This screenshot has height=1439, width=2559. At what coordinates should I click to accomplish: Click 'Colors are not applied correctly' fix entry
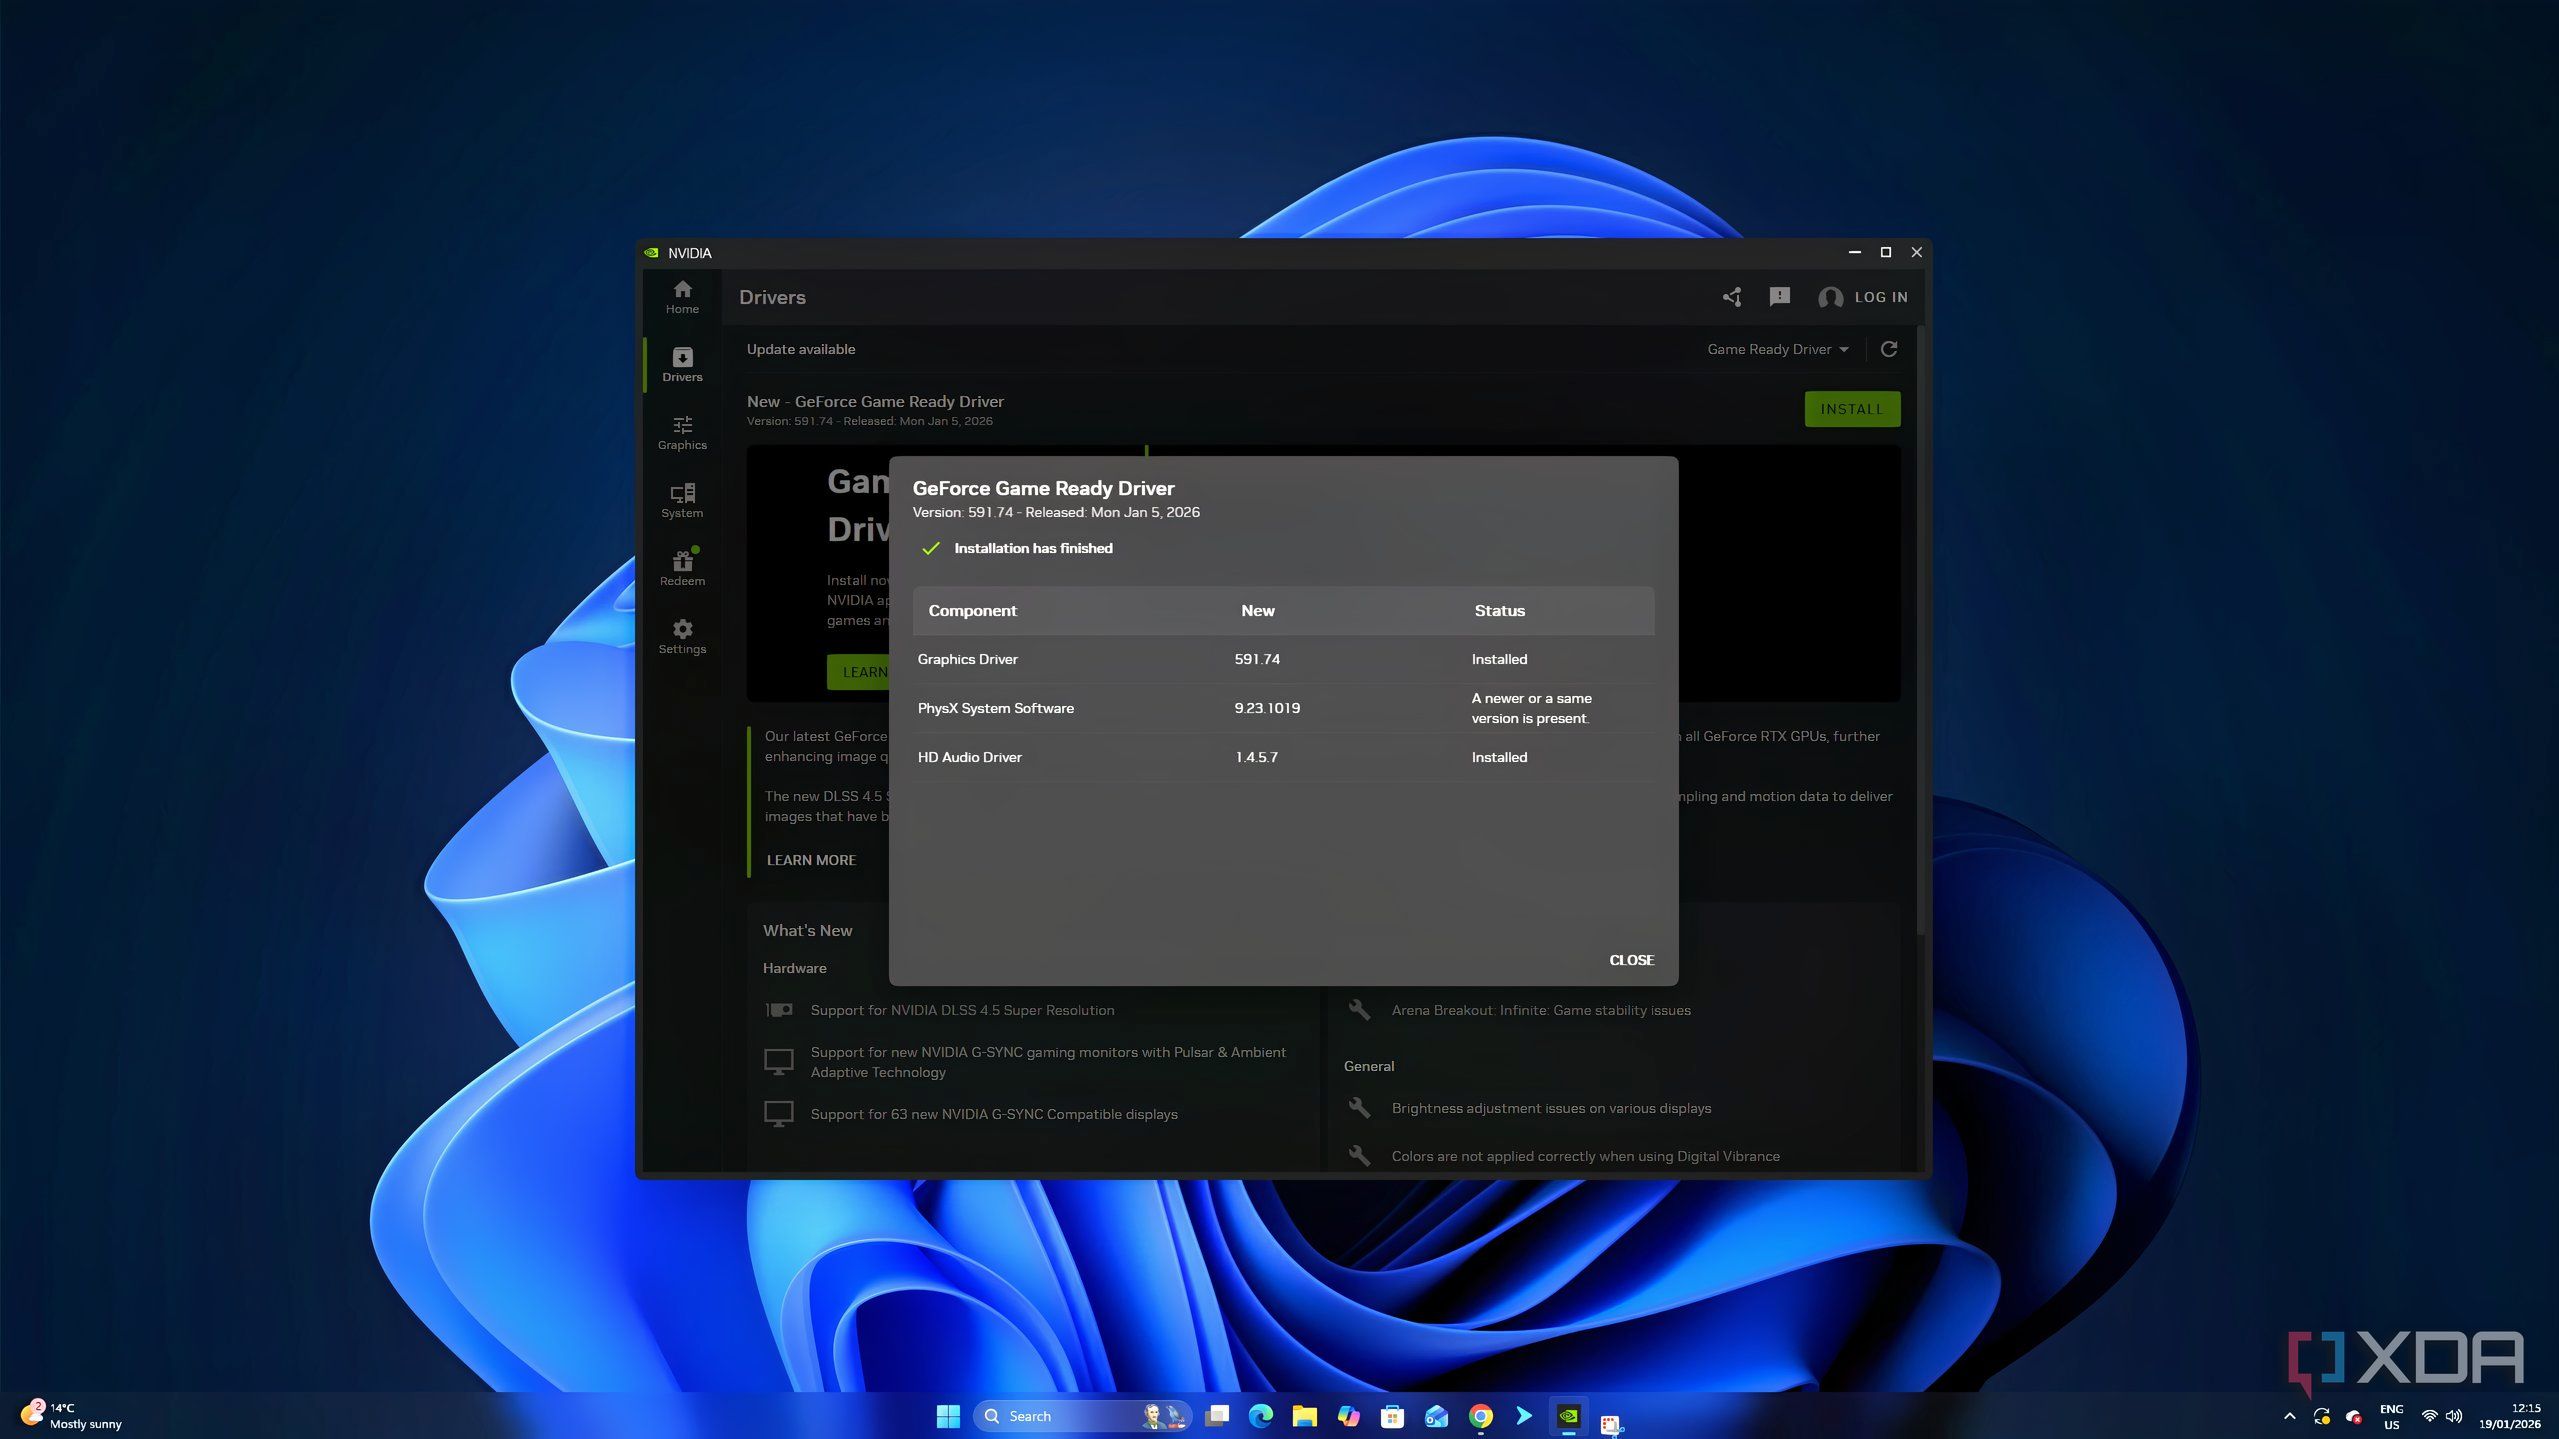[x=1585, y=1156]
